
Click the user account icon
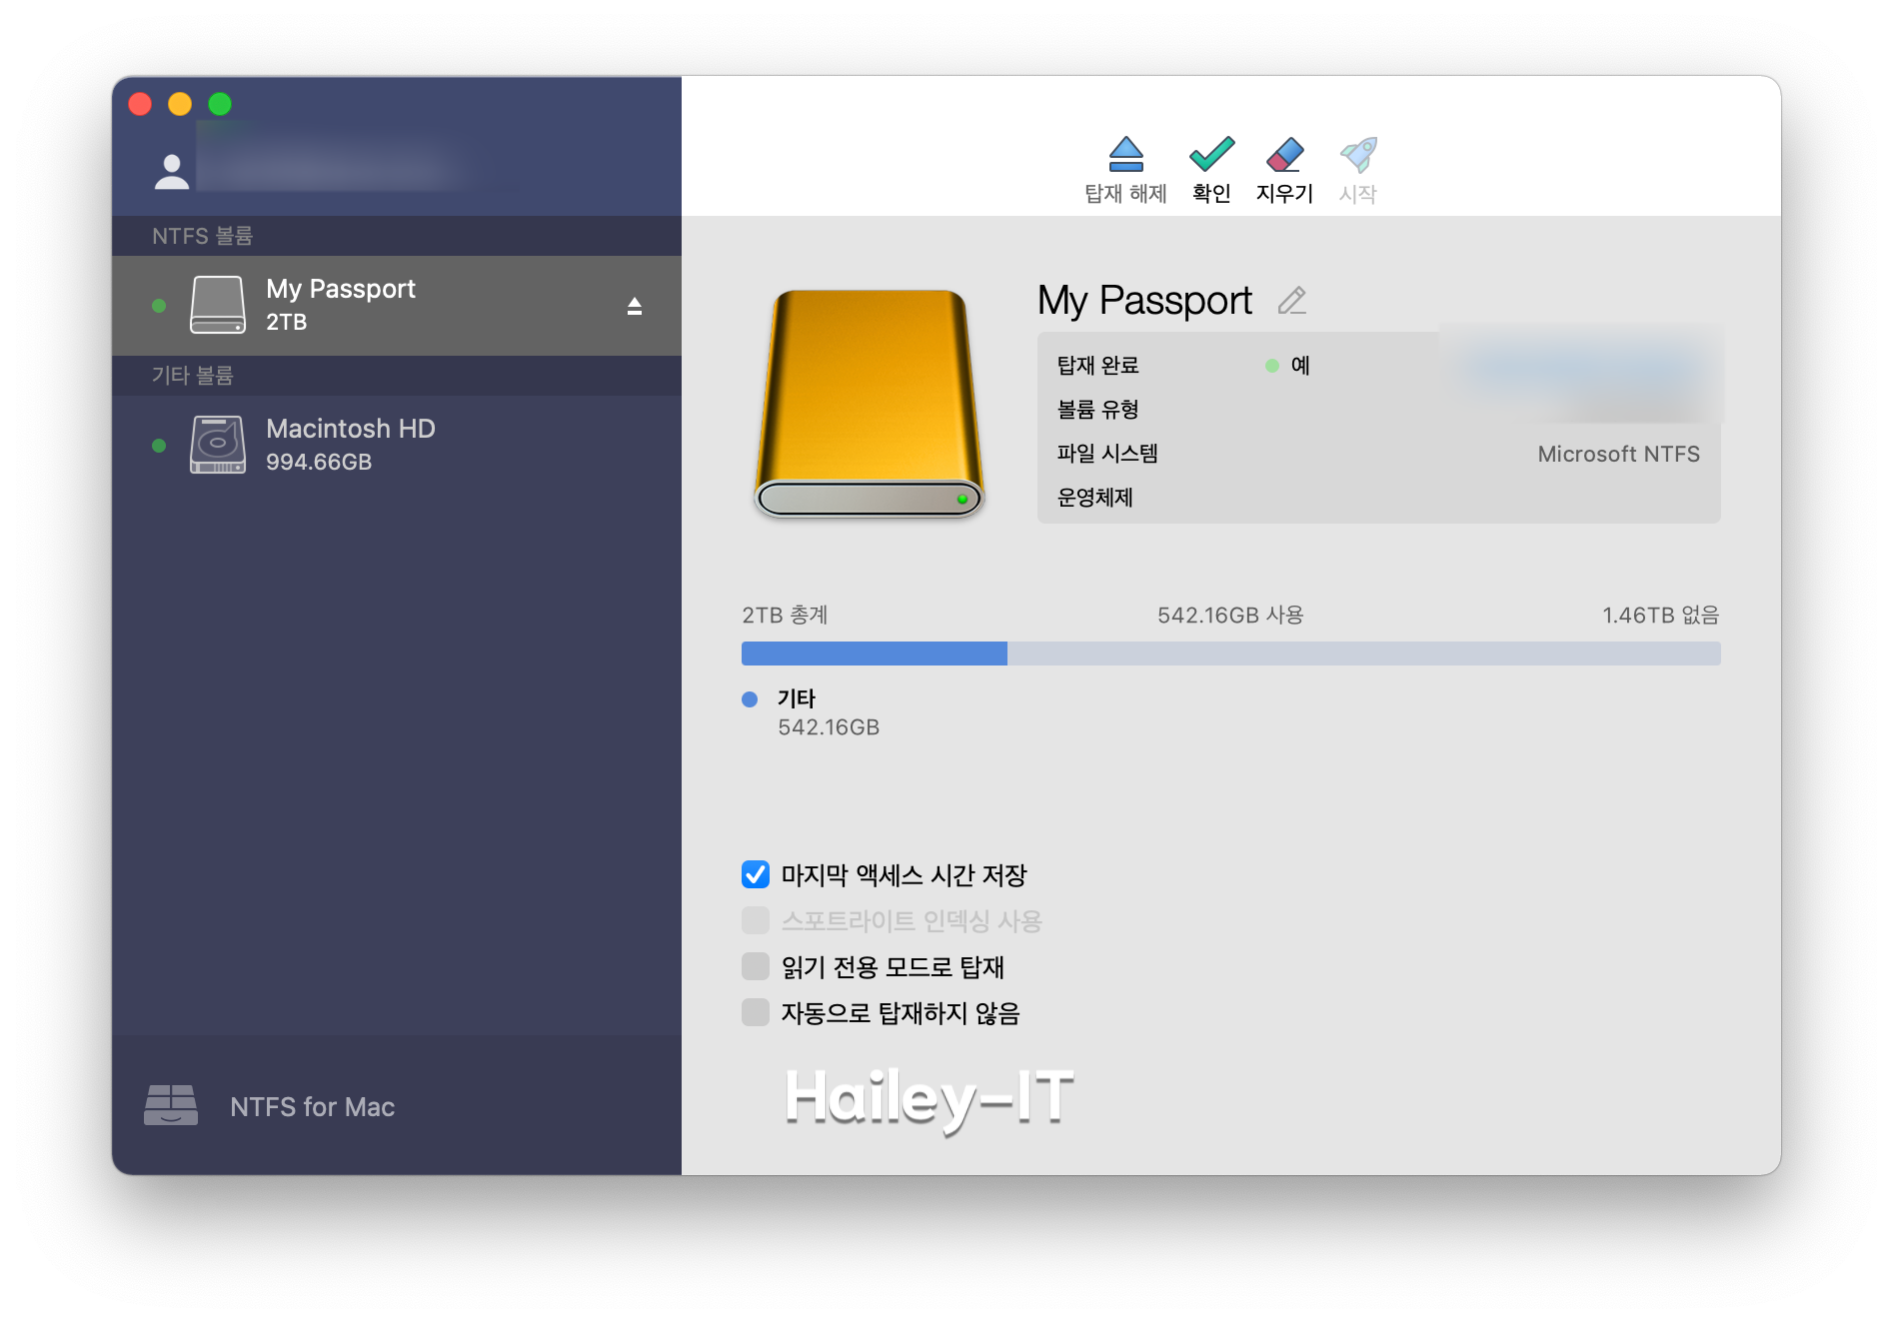point(172,171)
